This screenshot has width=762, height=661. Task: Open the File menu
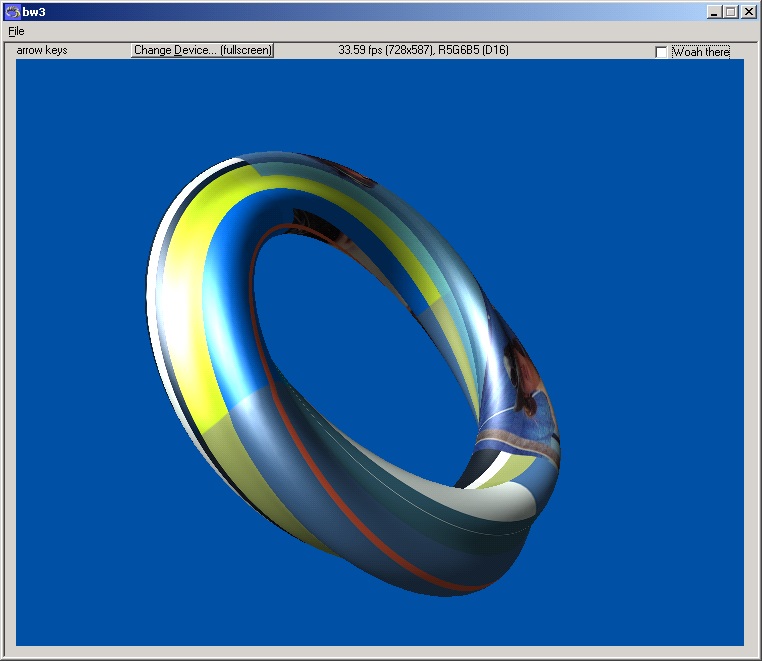tap(16, 31)
